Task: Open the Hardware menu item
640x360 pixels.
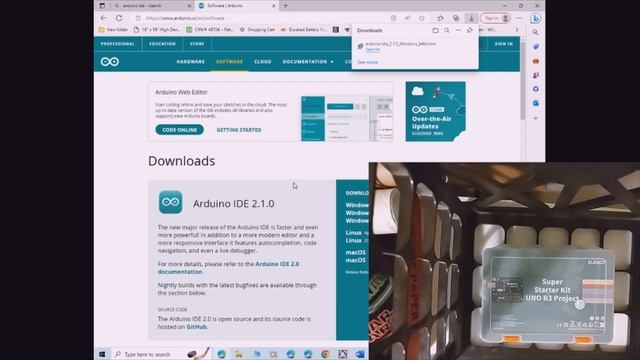Action: click(191, 62)
